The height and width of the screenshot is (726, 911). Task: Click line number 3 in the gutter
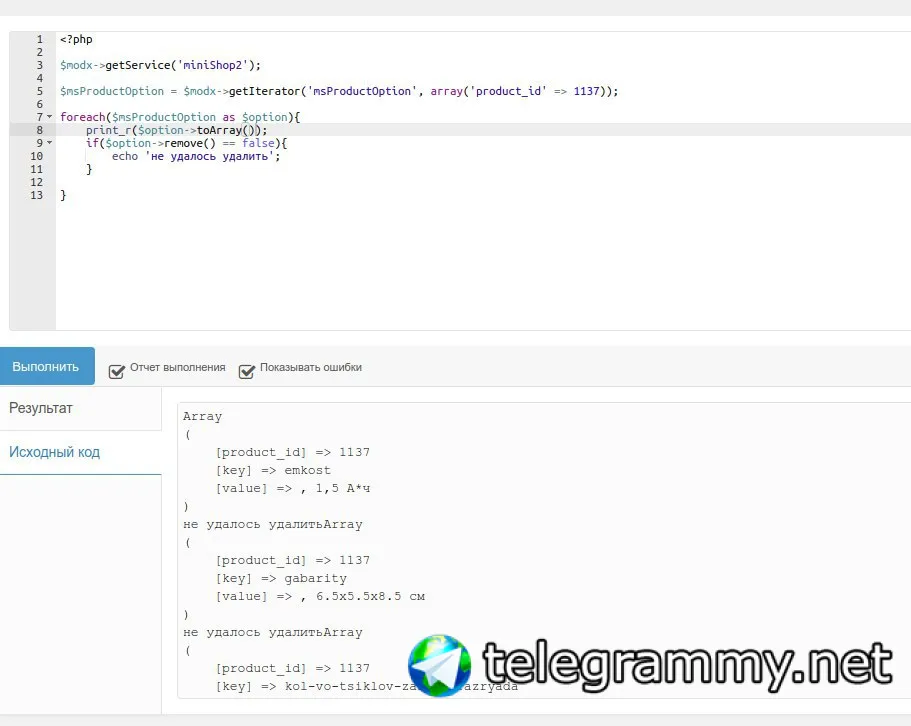[x=40, y=65]
